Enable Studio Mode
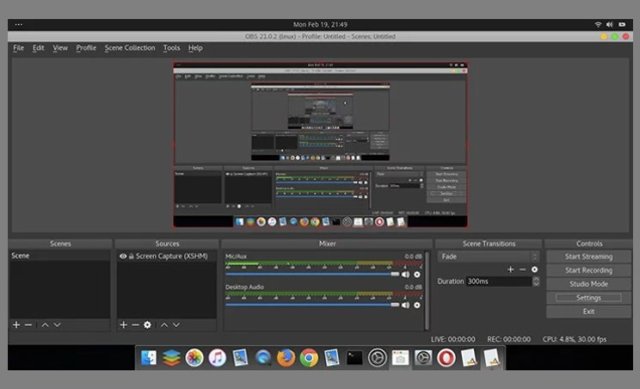The height and width of the screenshot is (389, 640). [589, 284]
